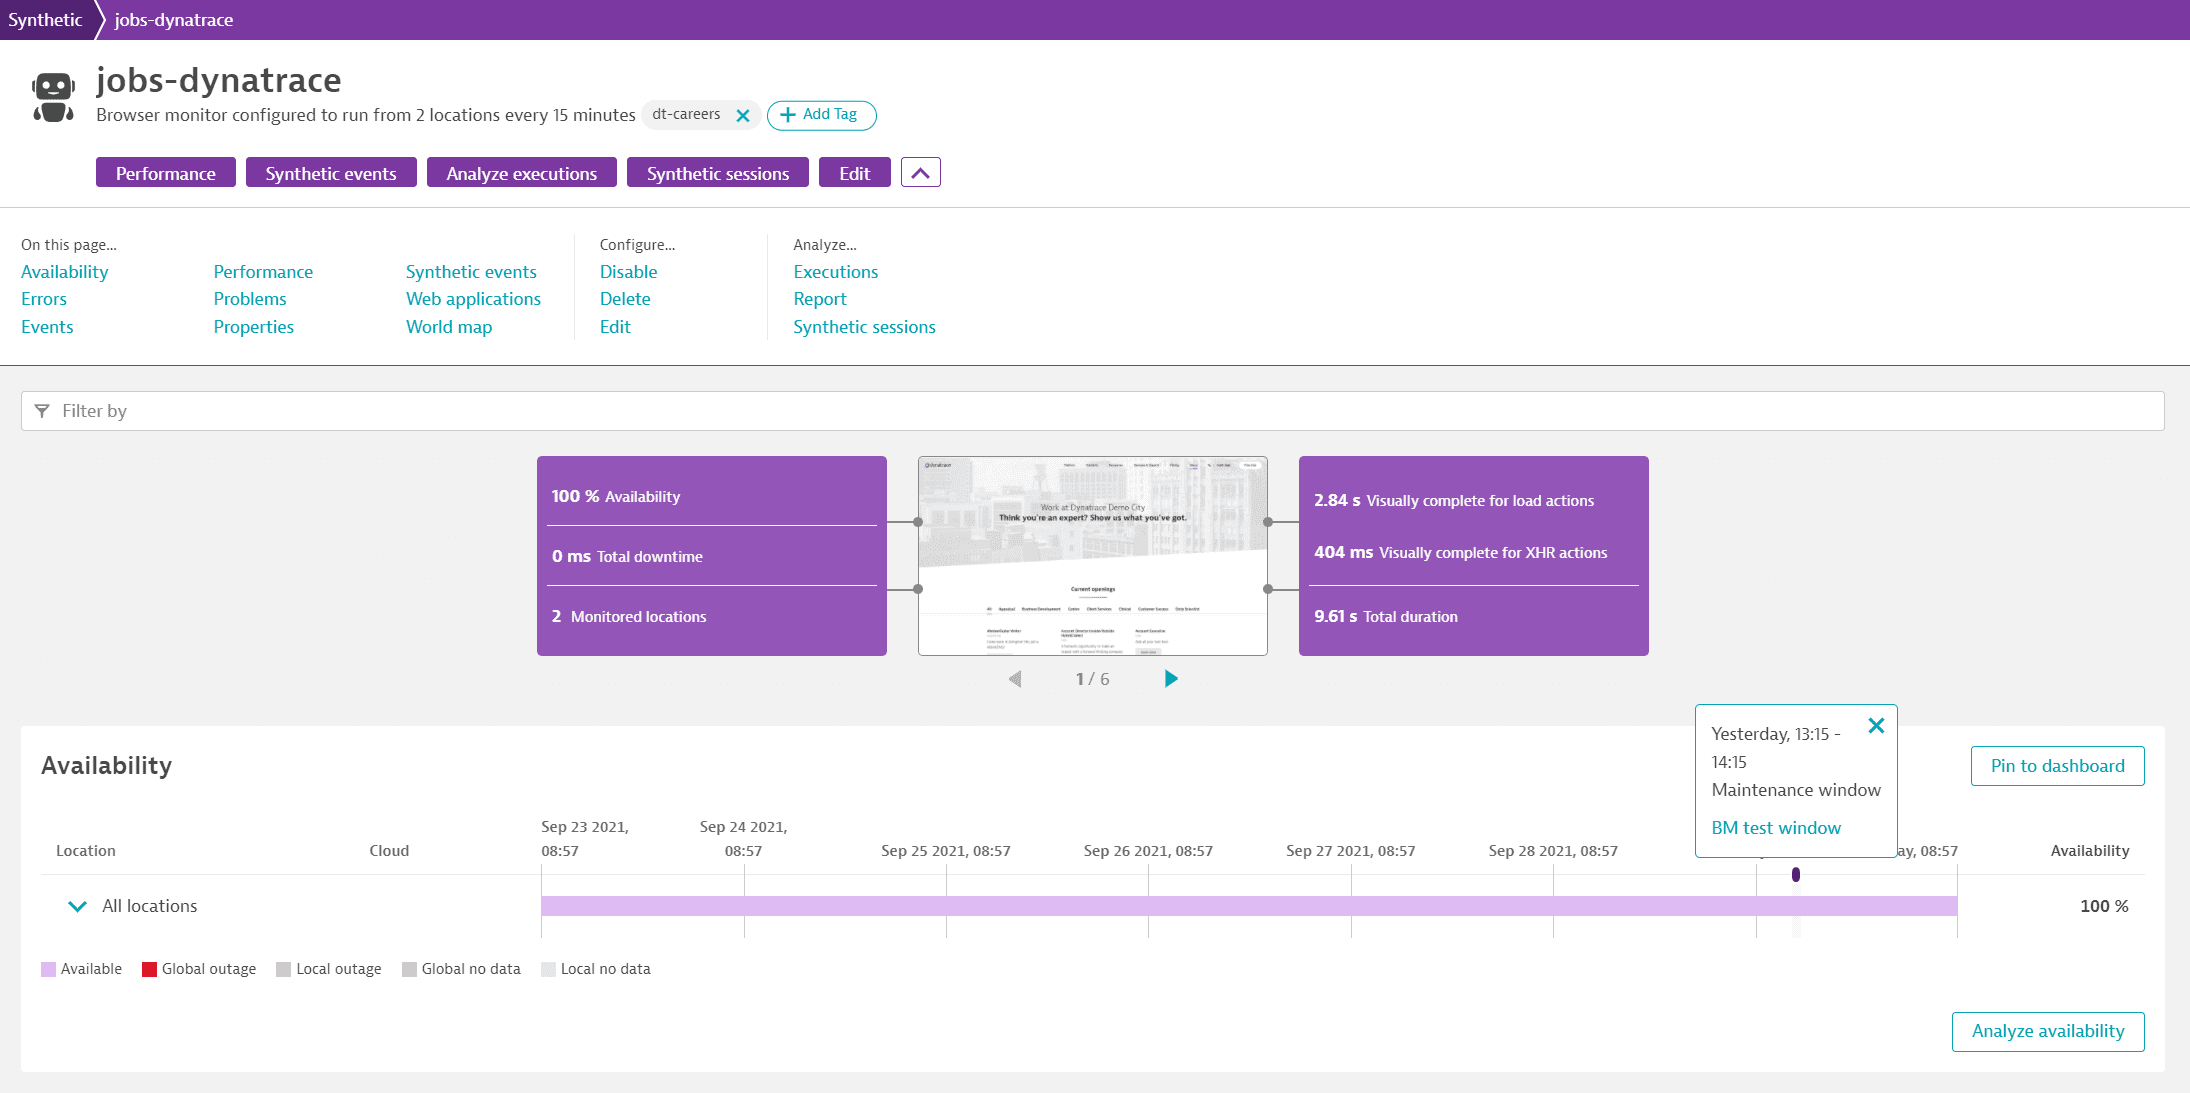Click the Local no data legend swatch
Viewport: 2190px width, 1093px height.
548,969
